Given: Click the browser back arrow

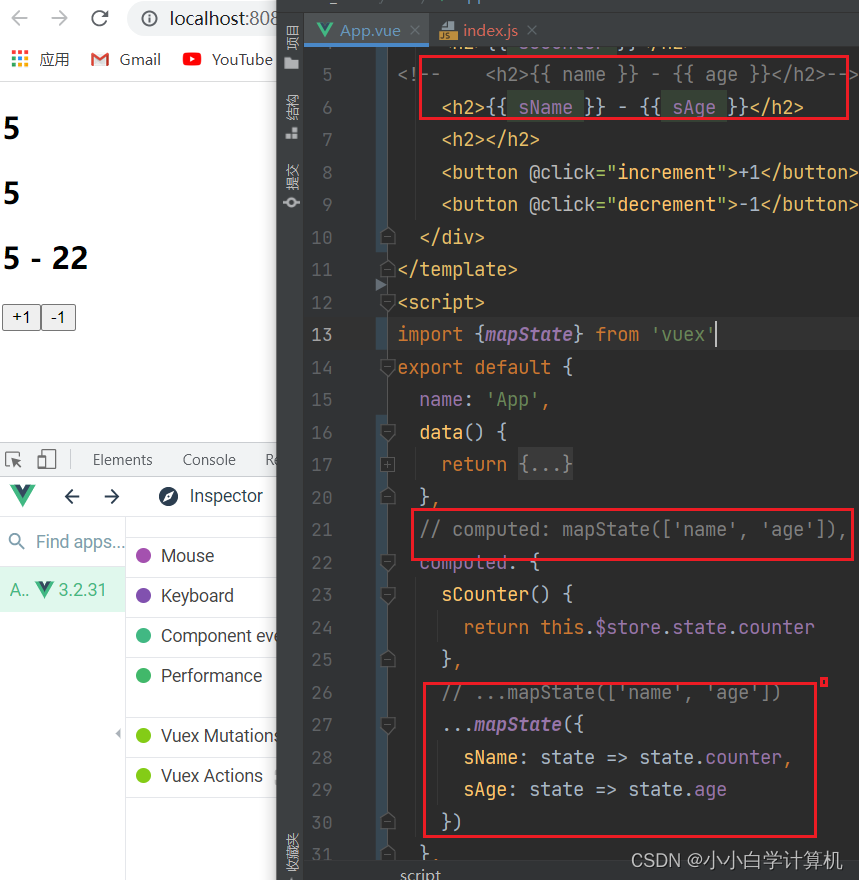Looking at the screenshot, I should pos(20,19).
